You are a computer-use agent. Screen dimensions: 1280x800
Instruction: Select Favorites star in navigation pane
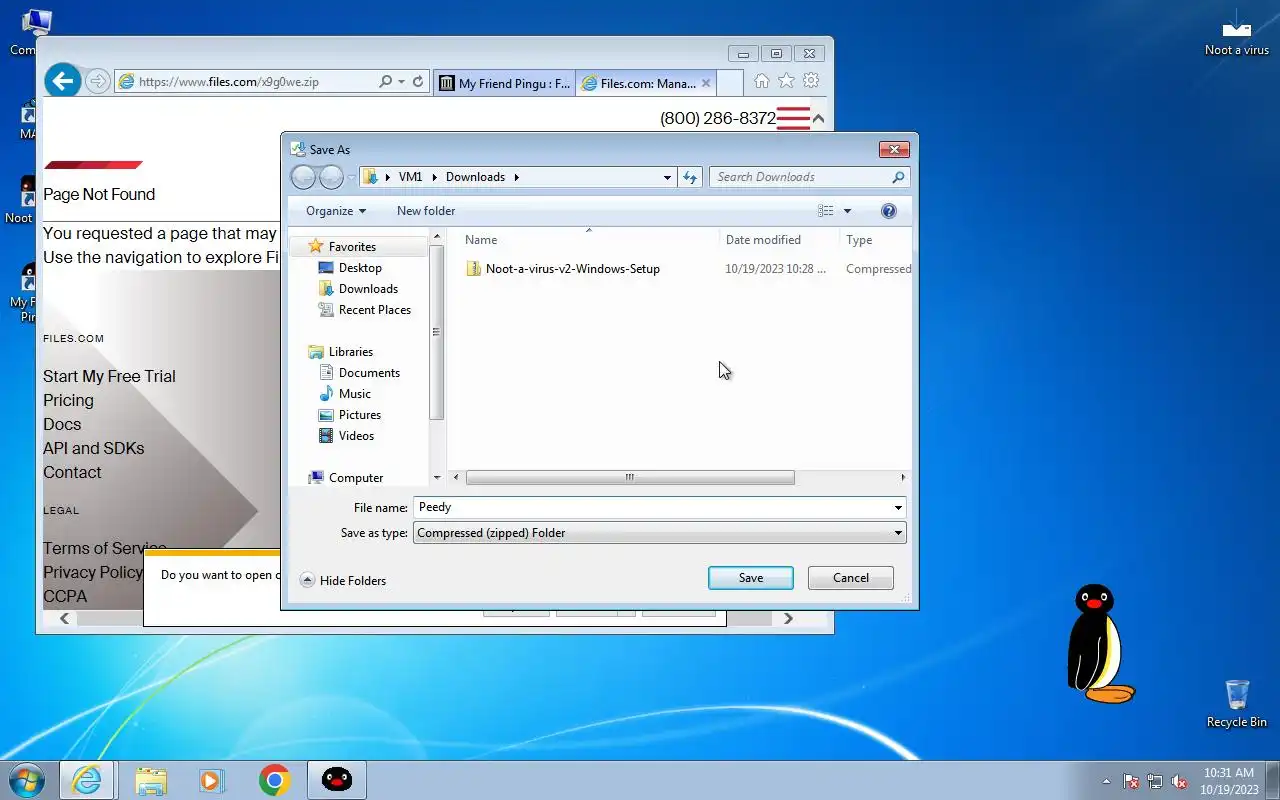[316, 246]
